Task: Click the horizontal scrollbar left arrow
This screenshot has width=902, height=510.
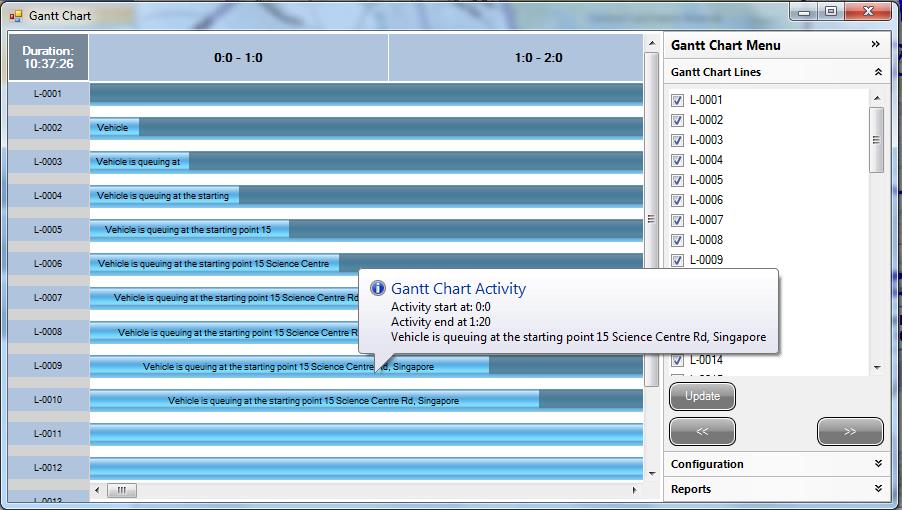Action: [97, 491]
